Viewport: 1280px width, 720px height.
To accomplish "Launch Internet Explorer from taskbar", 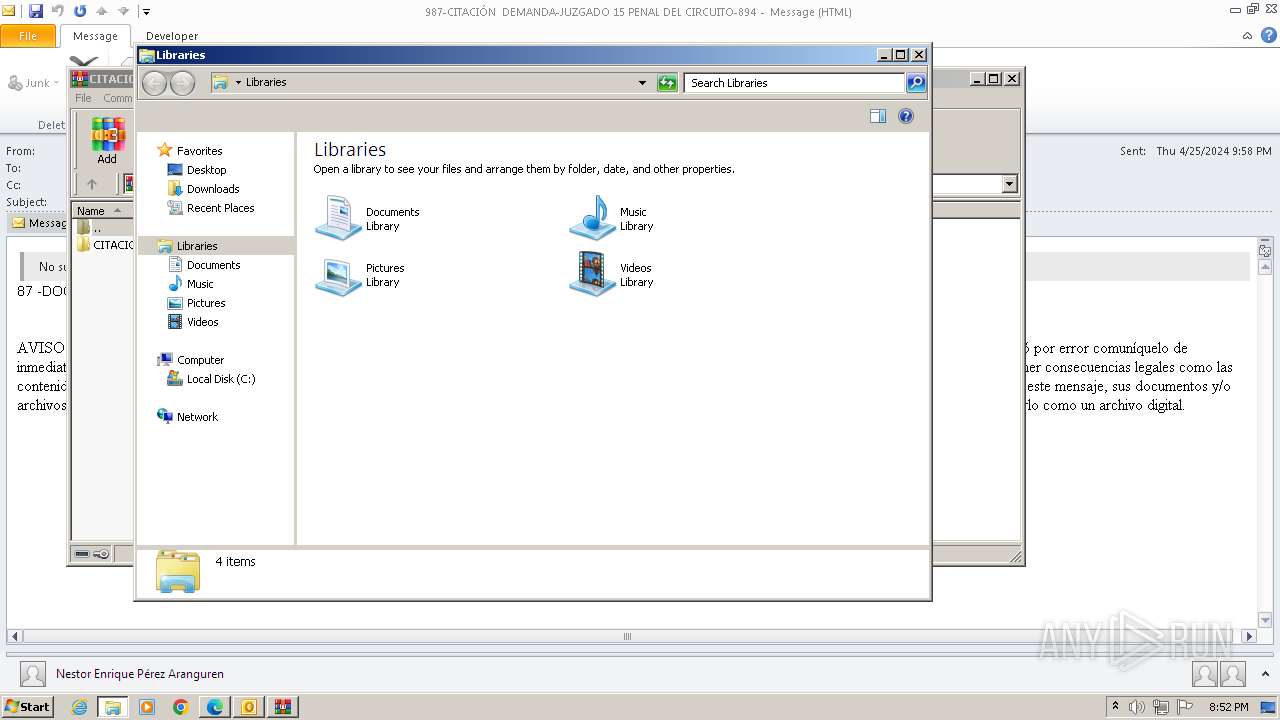I will (80, 707).
